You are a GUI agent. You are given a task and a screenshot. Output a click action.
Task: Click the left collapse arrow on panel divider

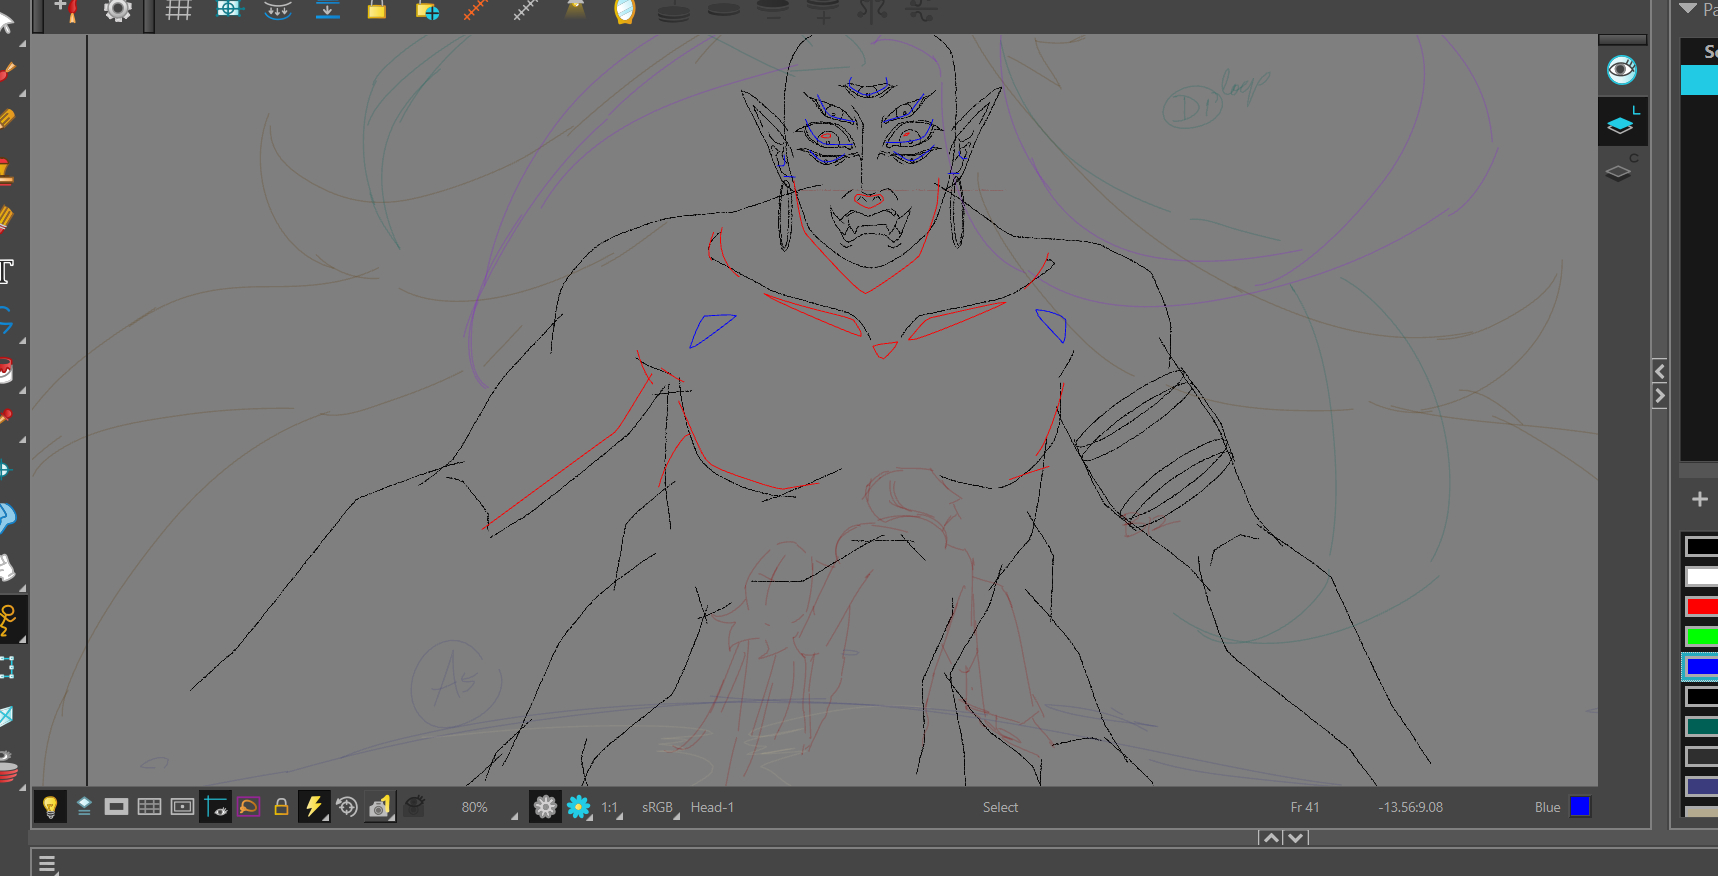(x=1660, y=372)
